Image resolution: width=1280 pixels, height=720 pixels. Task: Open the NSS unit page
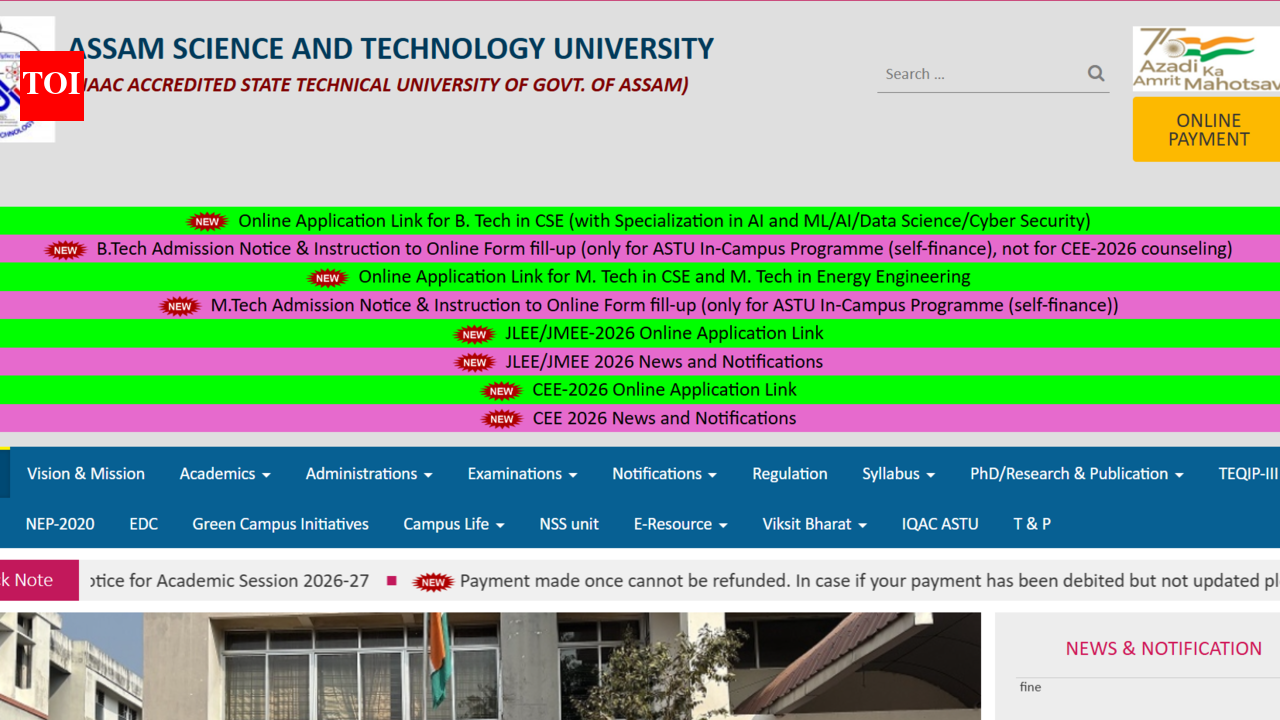[x=569, y=523]
